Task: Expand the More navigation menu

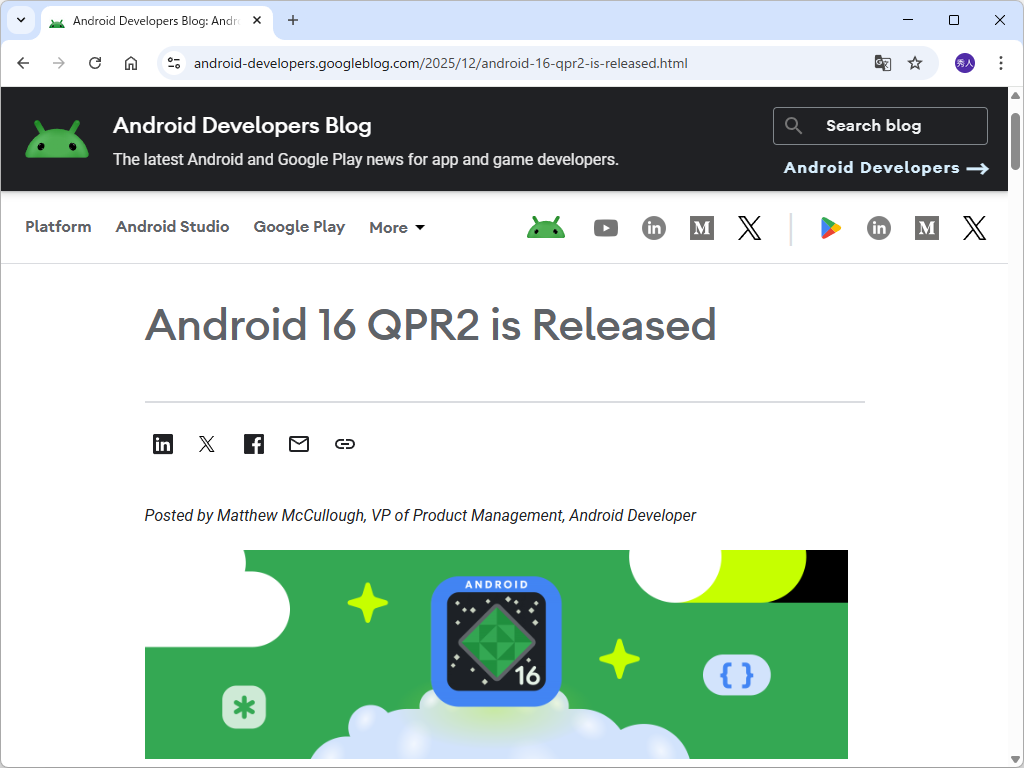Action: [x=396, y=227]
